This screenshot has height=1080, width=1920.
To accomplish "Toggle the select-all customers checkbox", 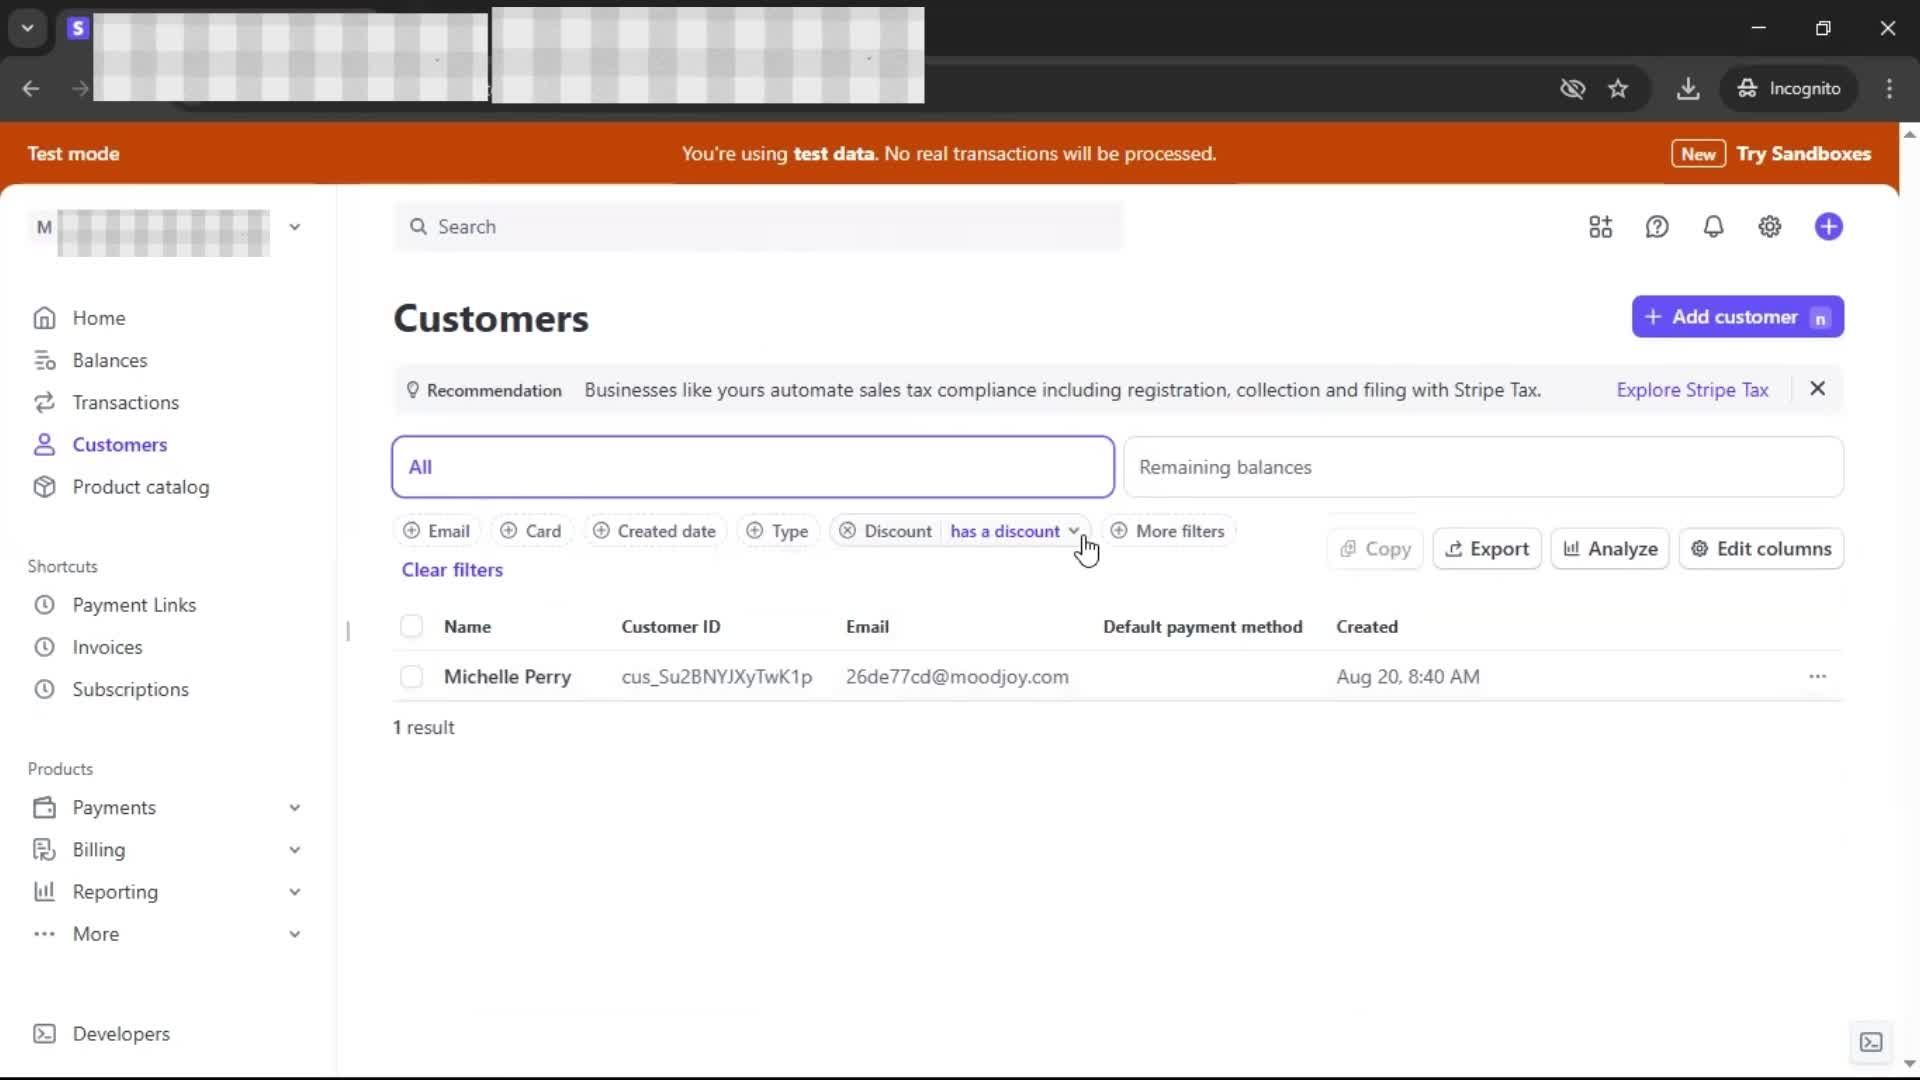I will coord(411,627).
